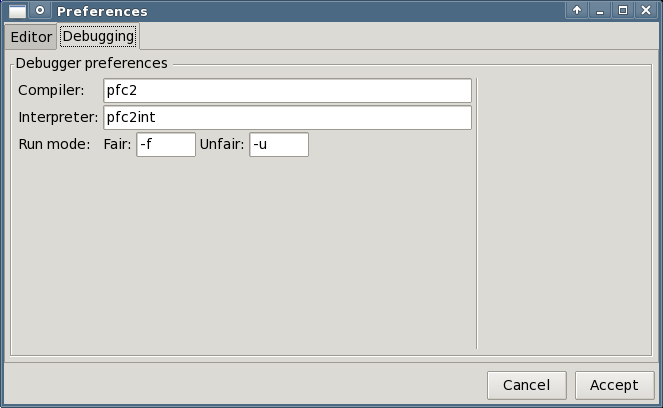Click the Debugger preferences group heading
663x408 pixels.
(92, 63)
